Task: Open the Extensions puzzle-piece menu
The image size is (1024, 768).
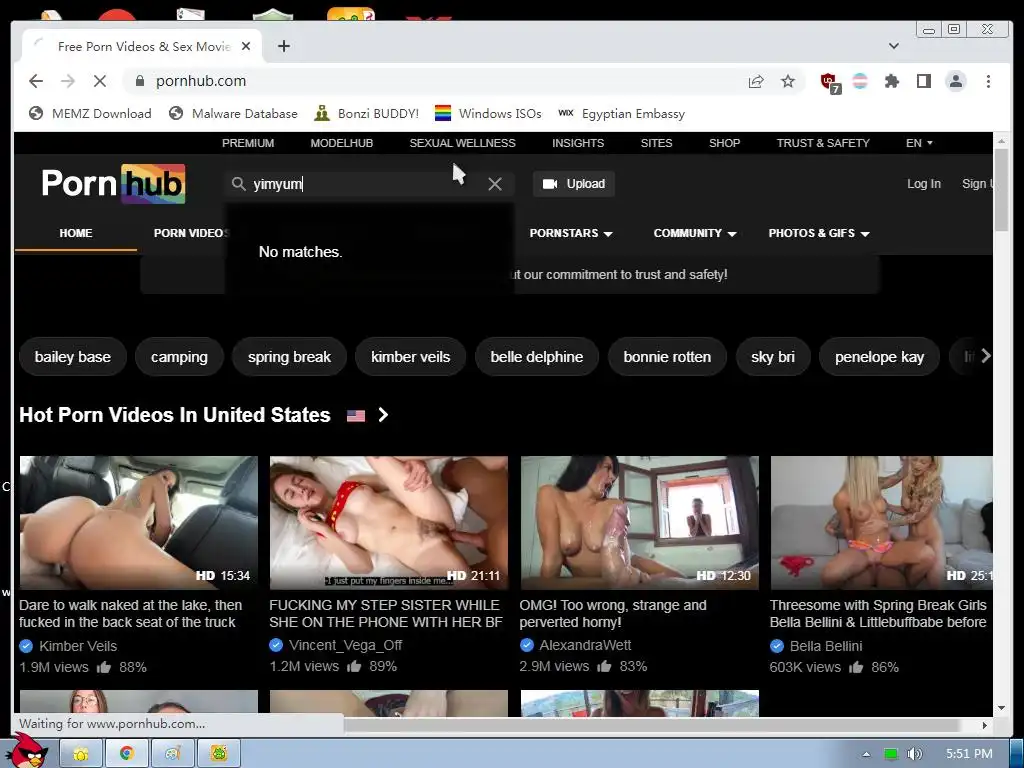Action: [x=891, y=81]
